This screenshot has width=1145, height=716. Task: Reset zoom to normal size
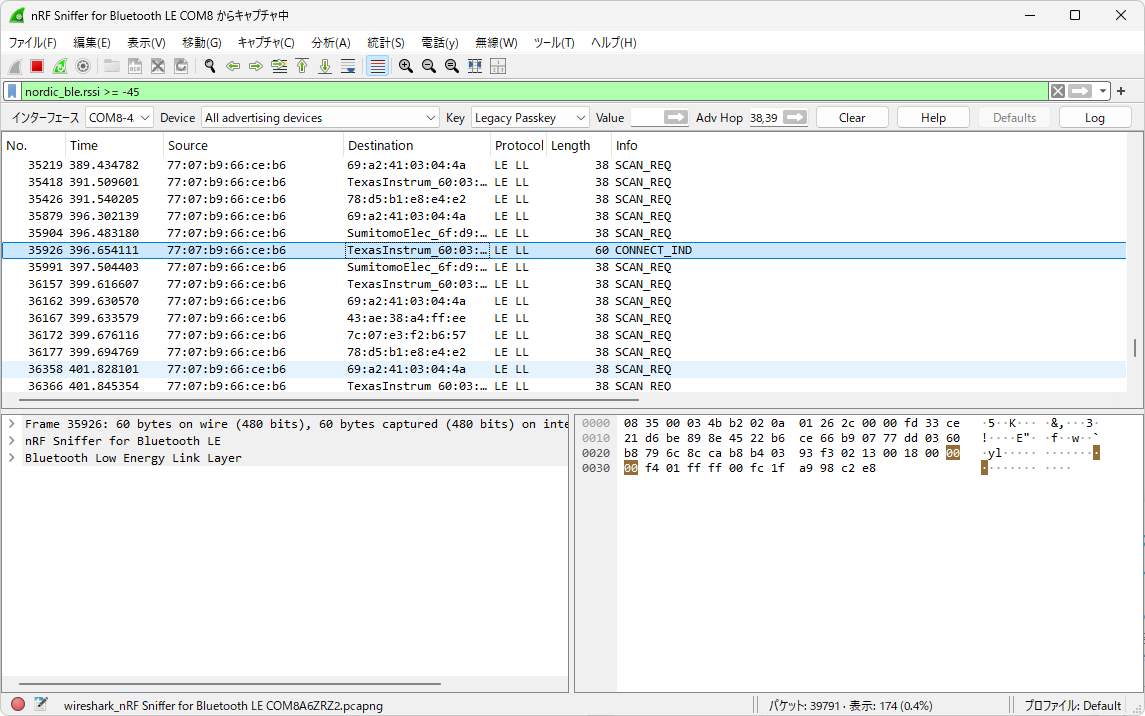tap(450, 66)
